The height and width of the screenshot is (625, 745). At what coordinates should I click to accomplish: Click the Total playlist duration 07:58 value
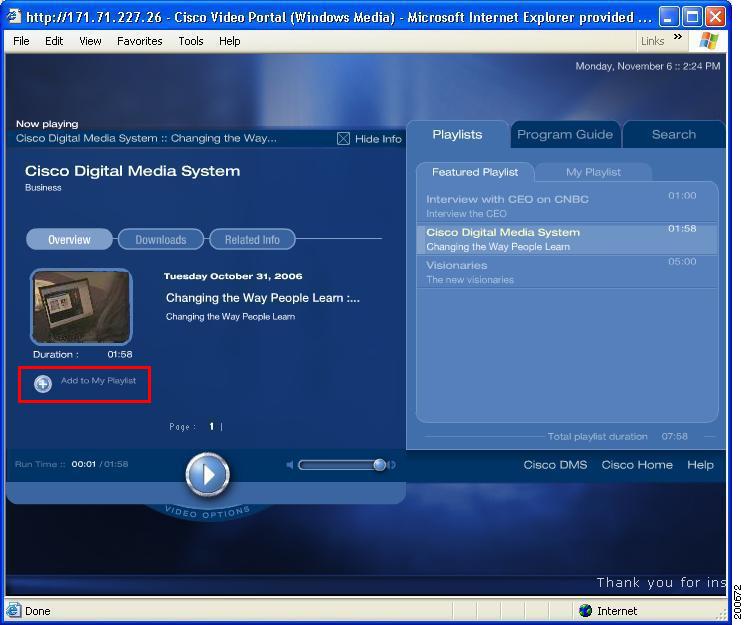coord(674,436)
